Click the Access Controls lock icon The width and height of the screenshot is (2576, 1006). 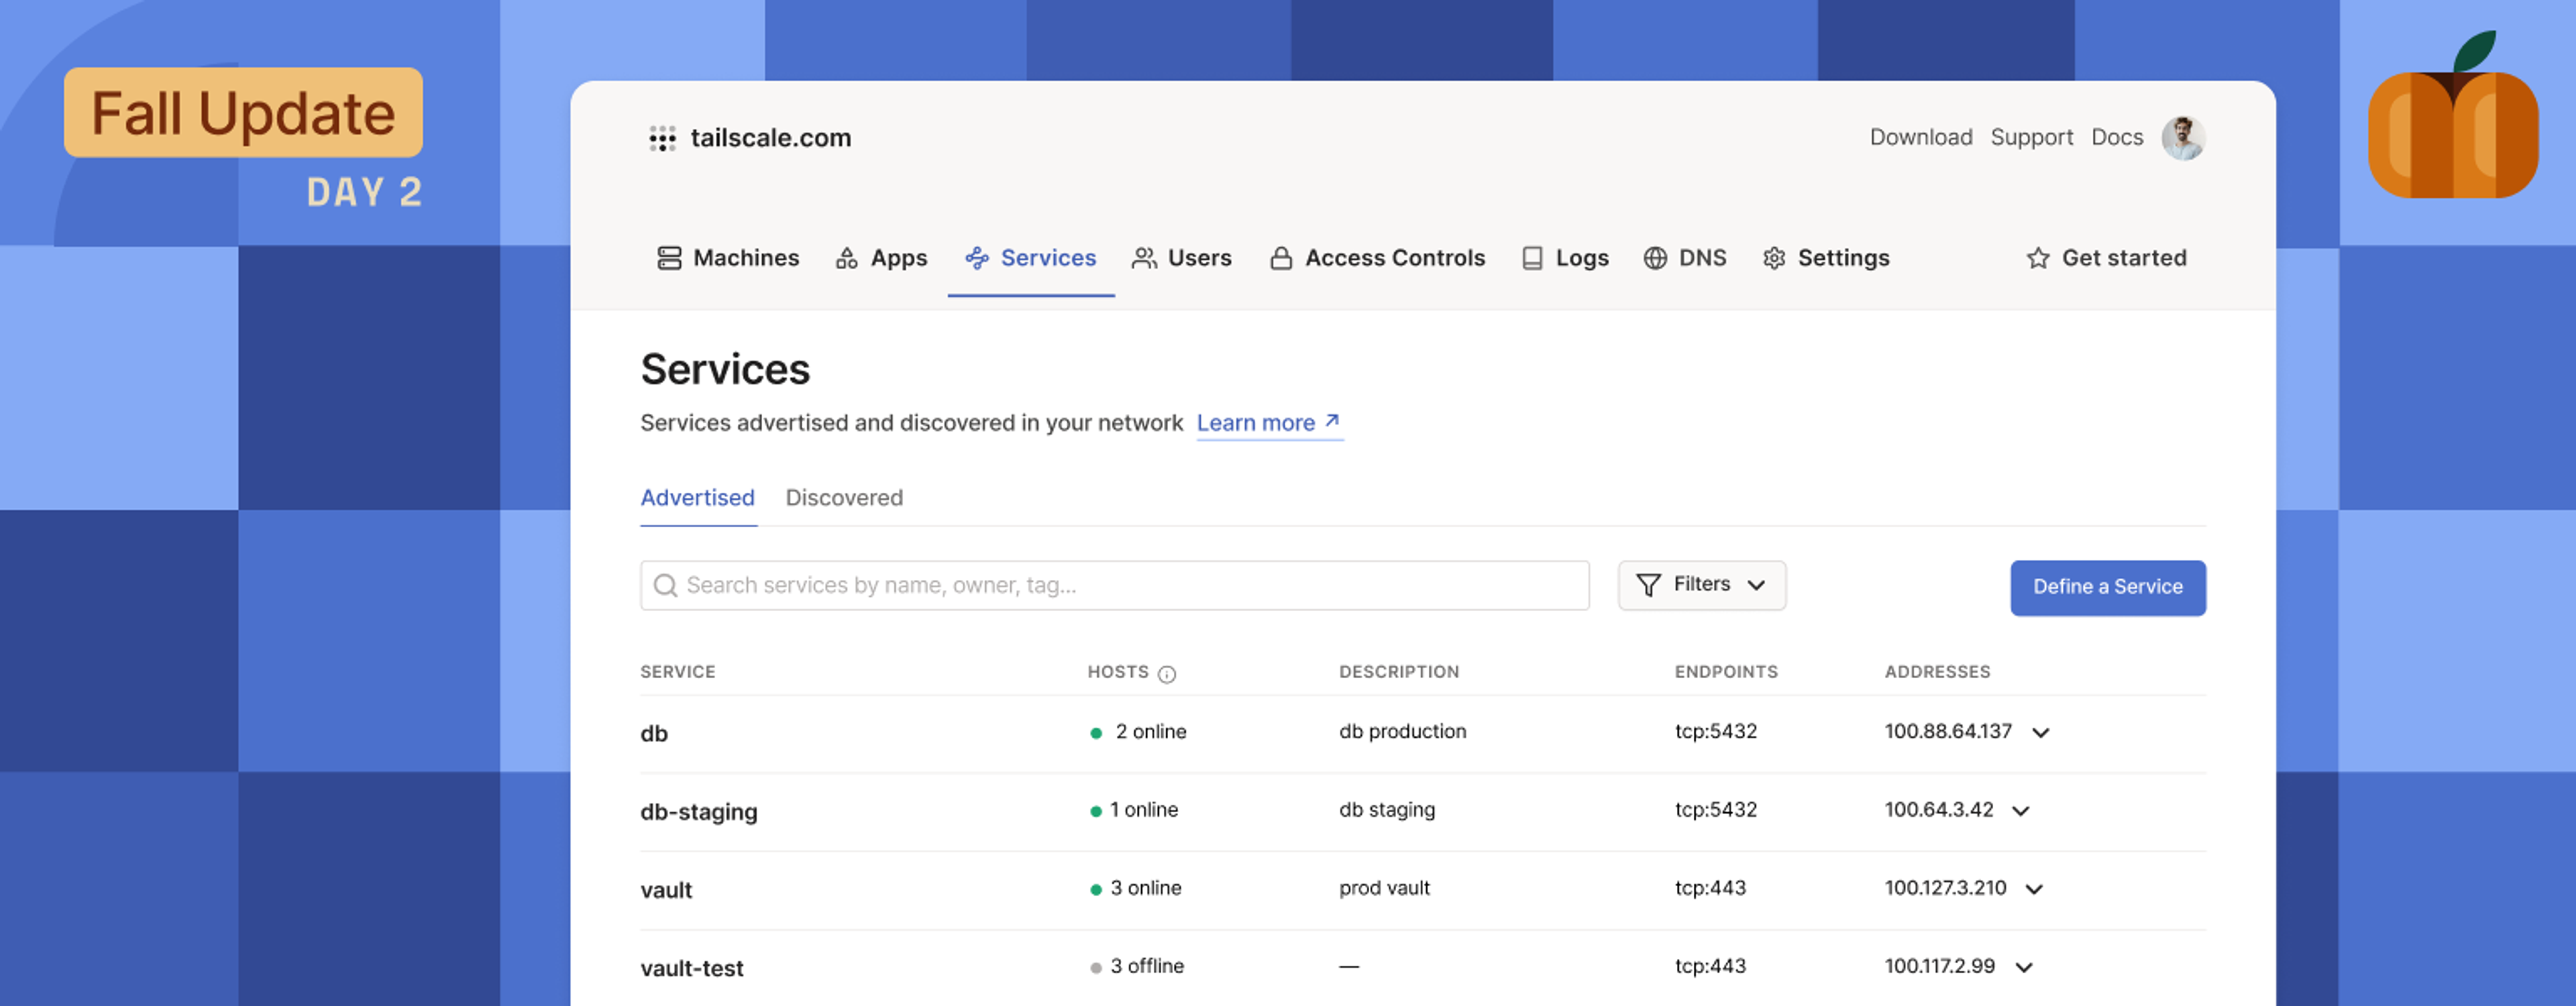click(1280, 258)
